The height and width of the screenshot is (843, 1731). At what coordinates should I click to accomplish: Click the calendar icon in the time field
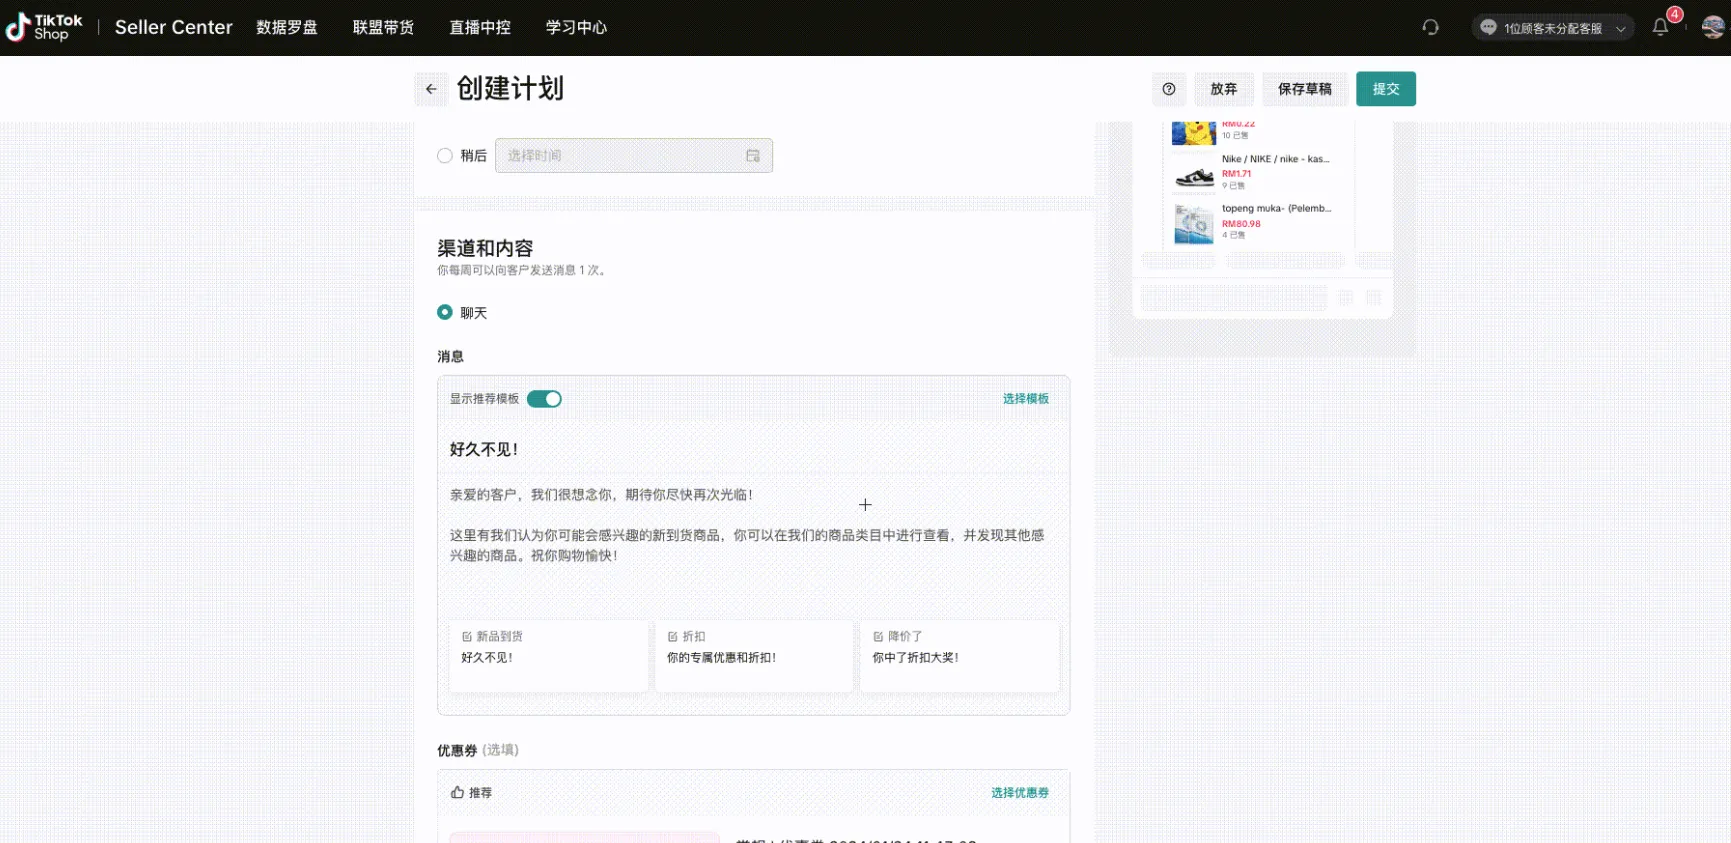point(753,156)
